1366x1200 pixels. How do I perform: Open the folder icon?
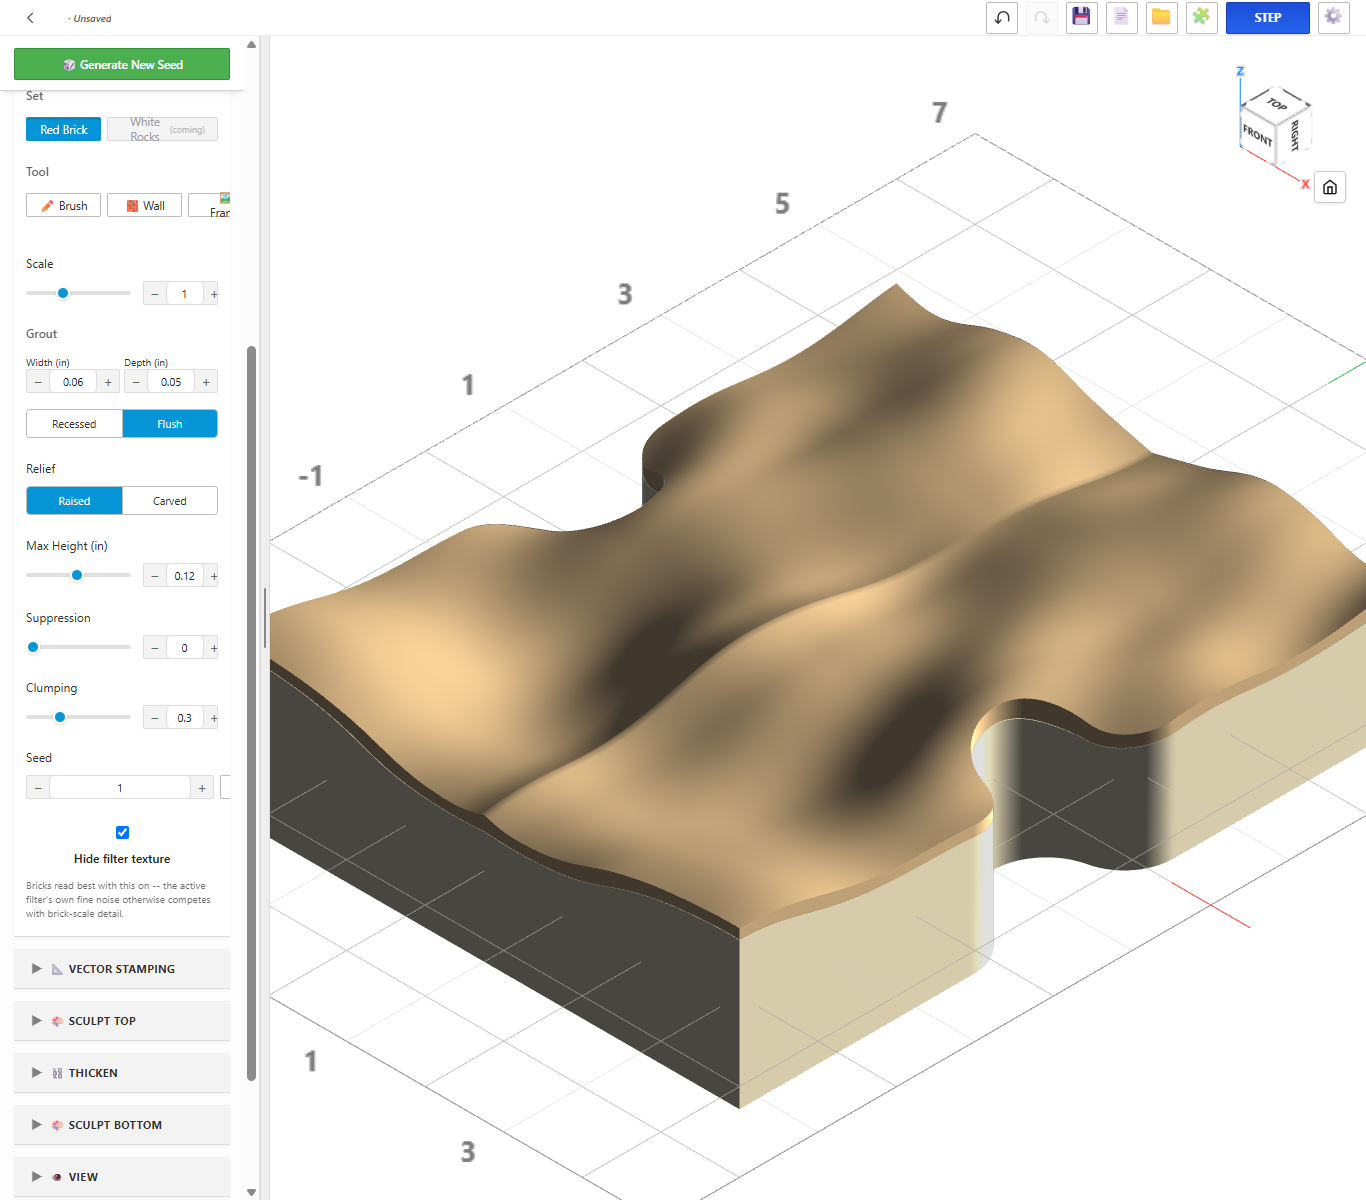1162,18
